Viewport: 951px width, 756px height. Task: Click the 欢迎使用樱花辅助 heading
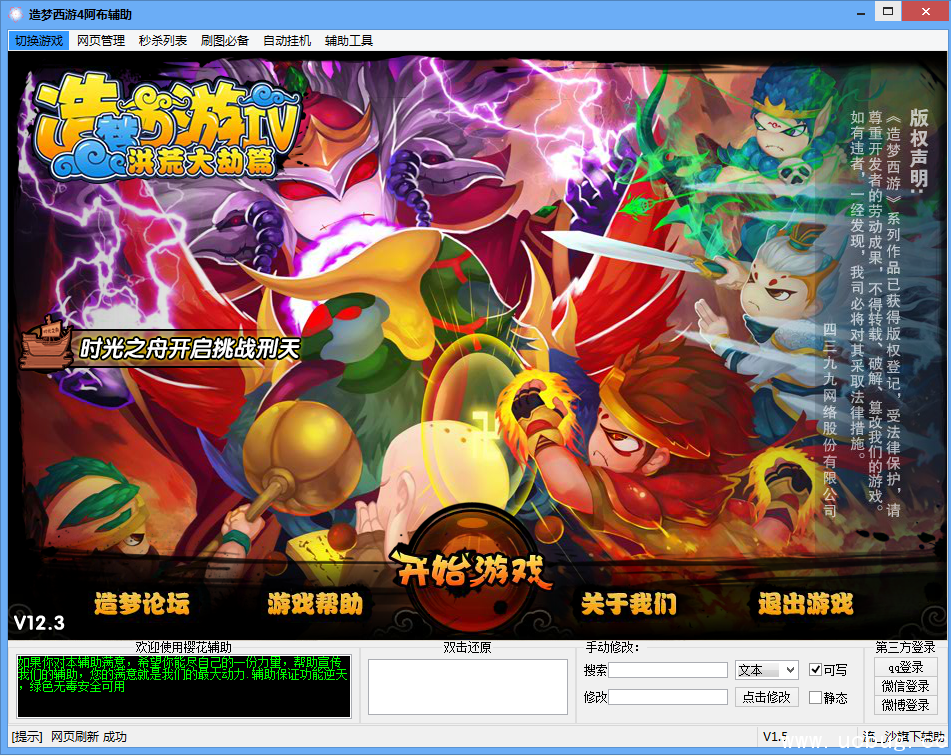pos(183,647)
